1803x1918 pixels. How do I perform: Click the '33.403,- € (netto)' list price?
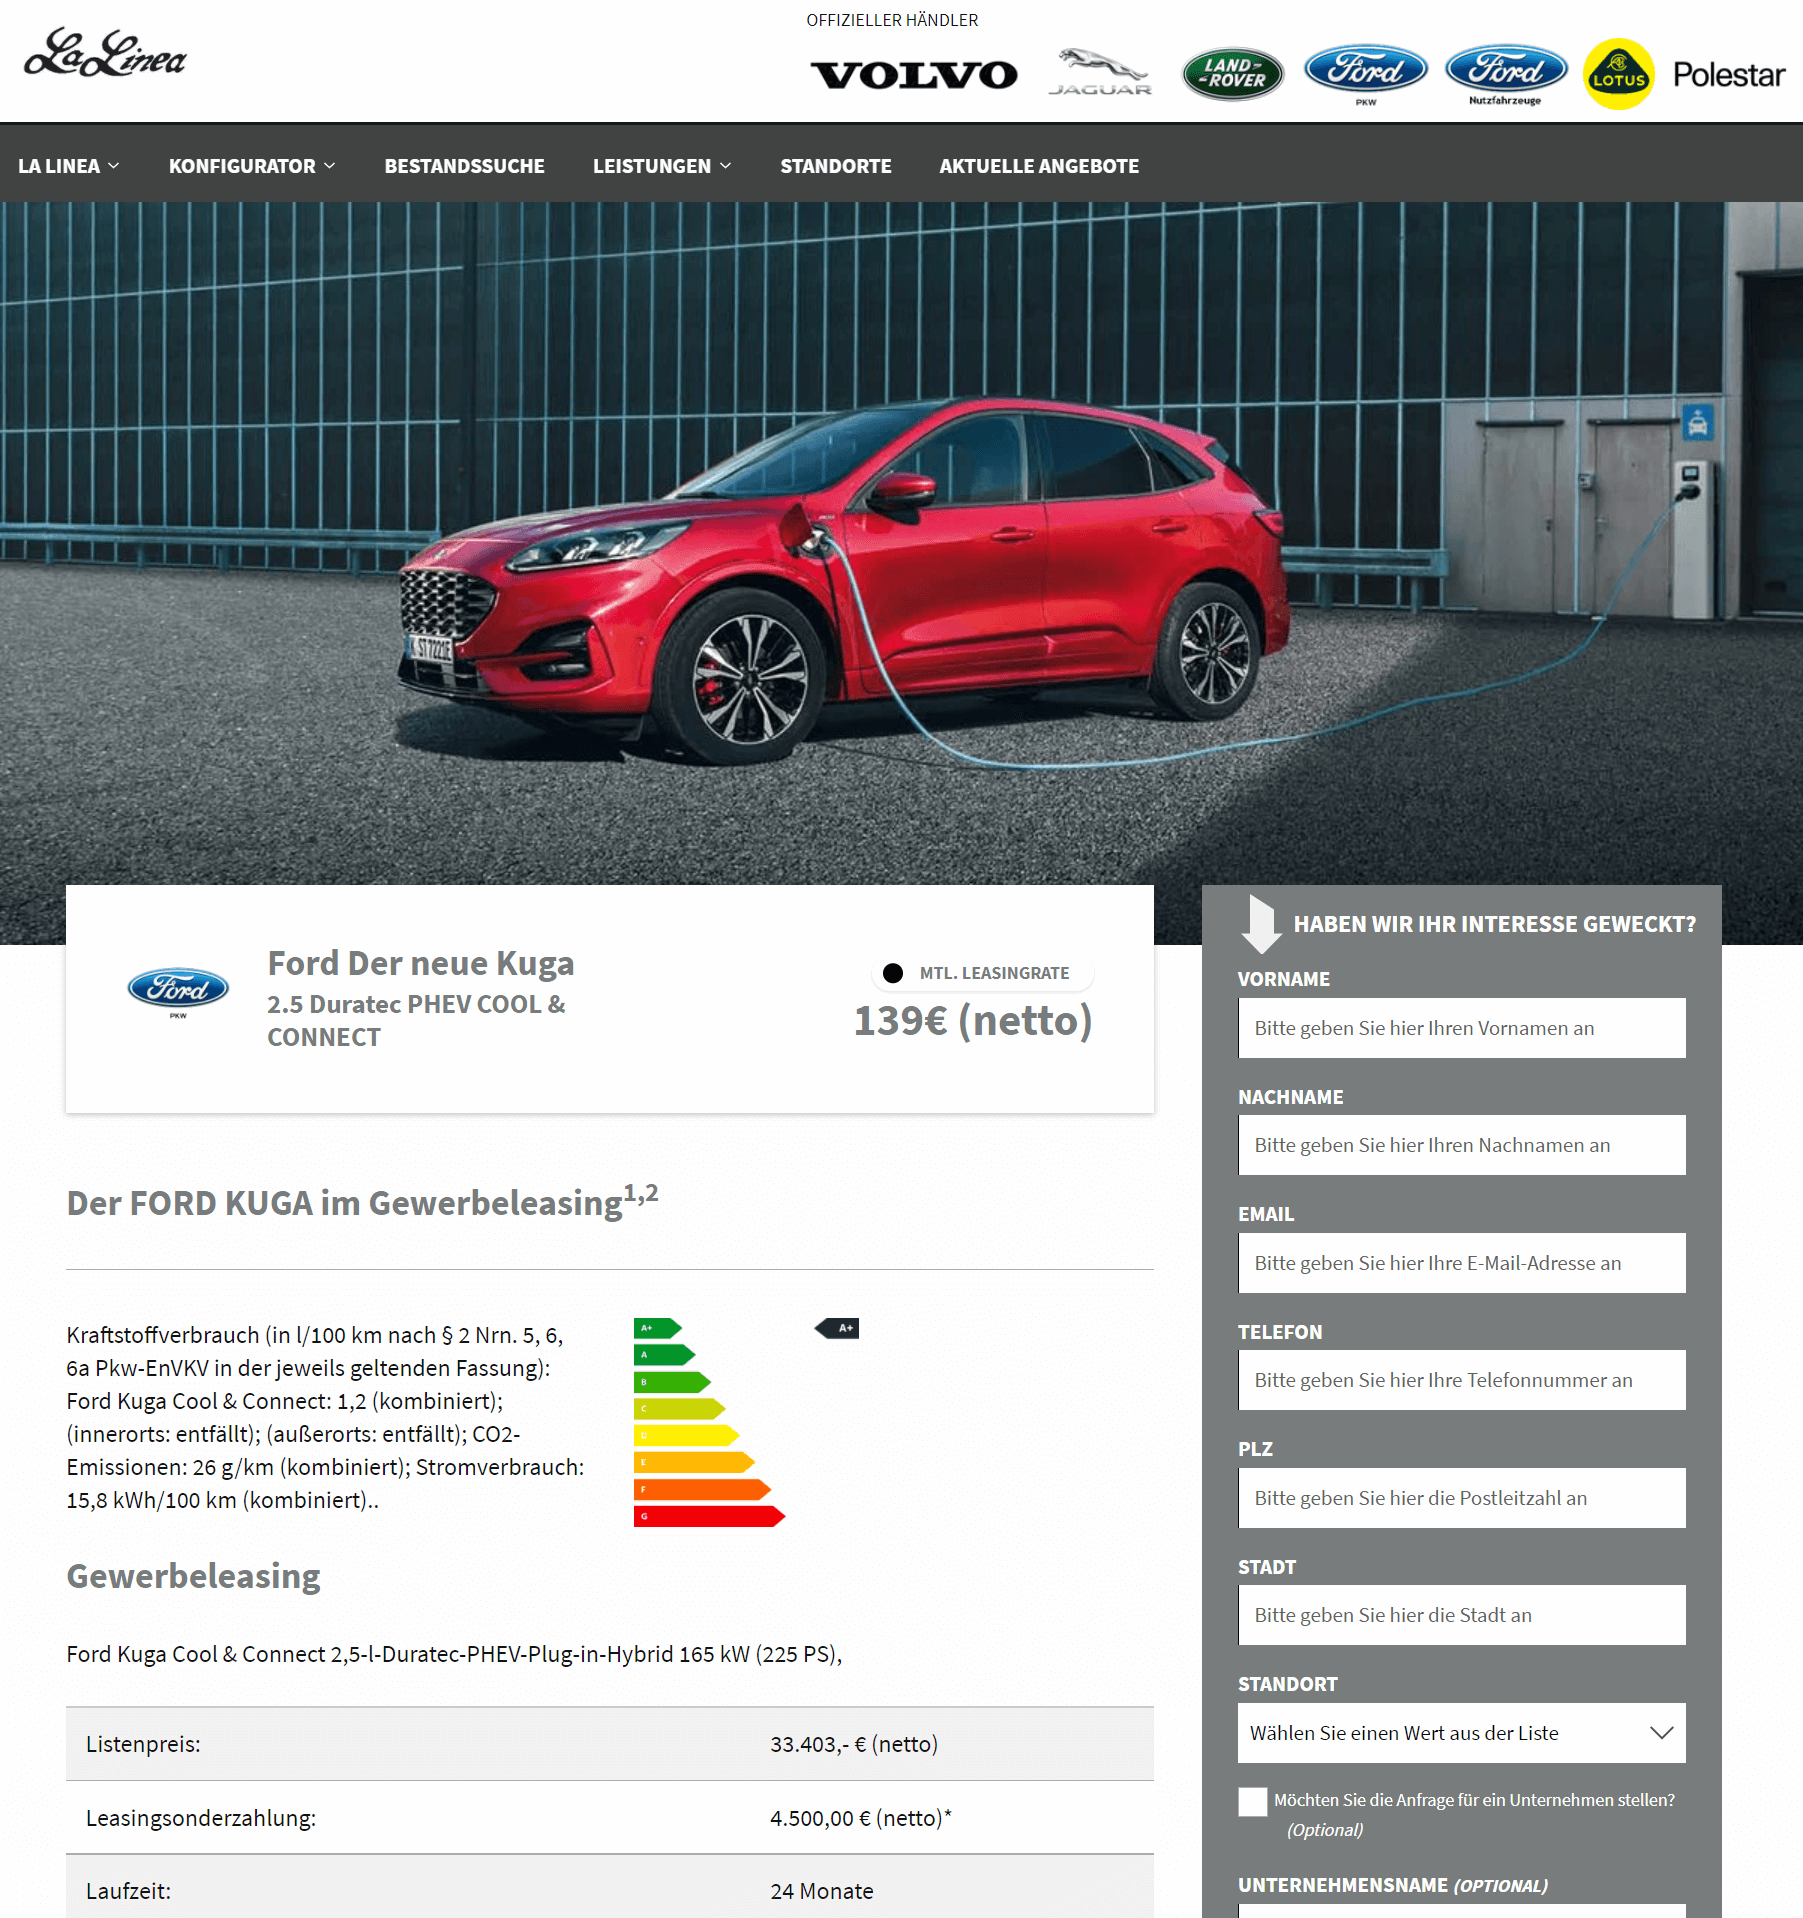tap(854, 1744)
